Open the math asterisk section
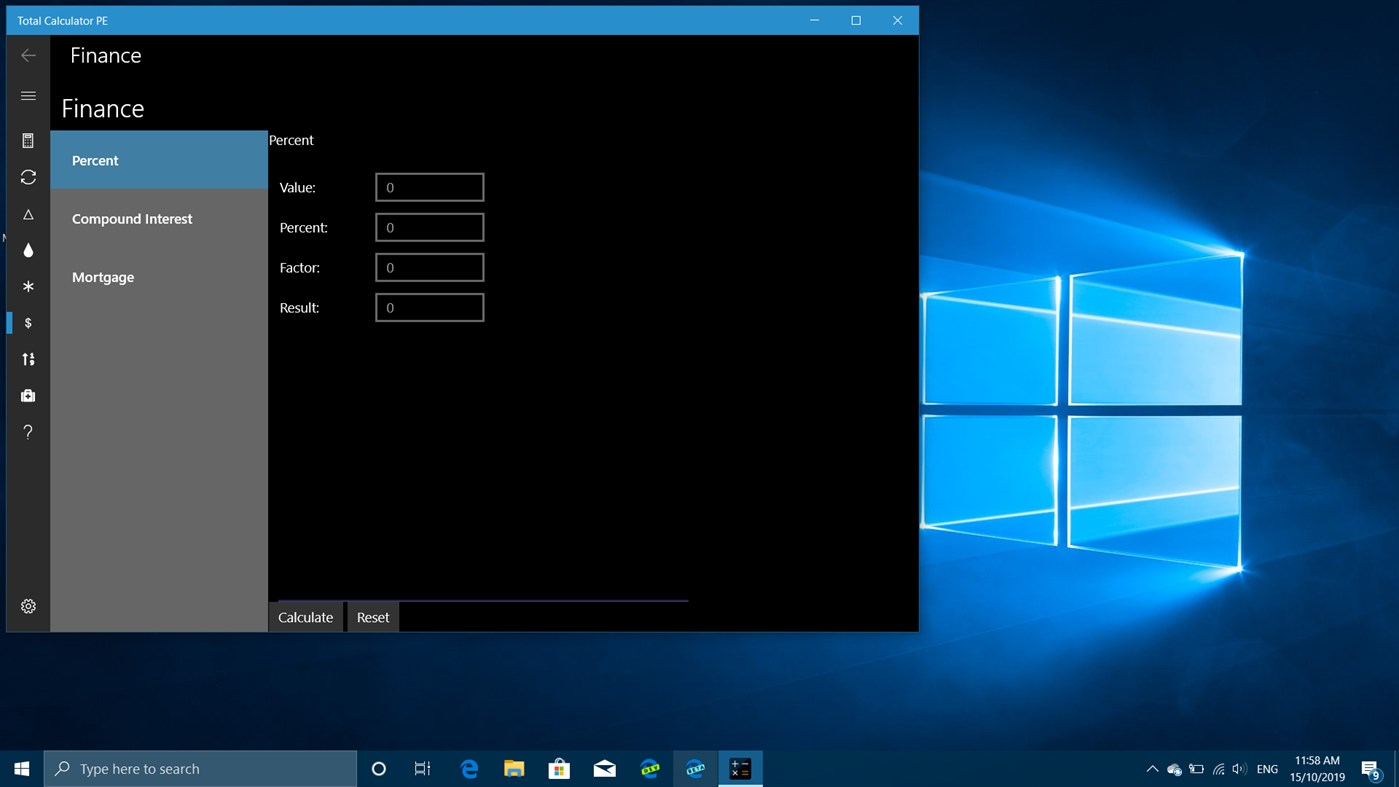Viewport: 1399px width, 787px height. [x=28, y=286]
